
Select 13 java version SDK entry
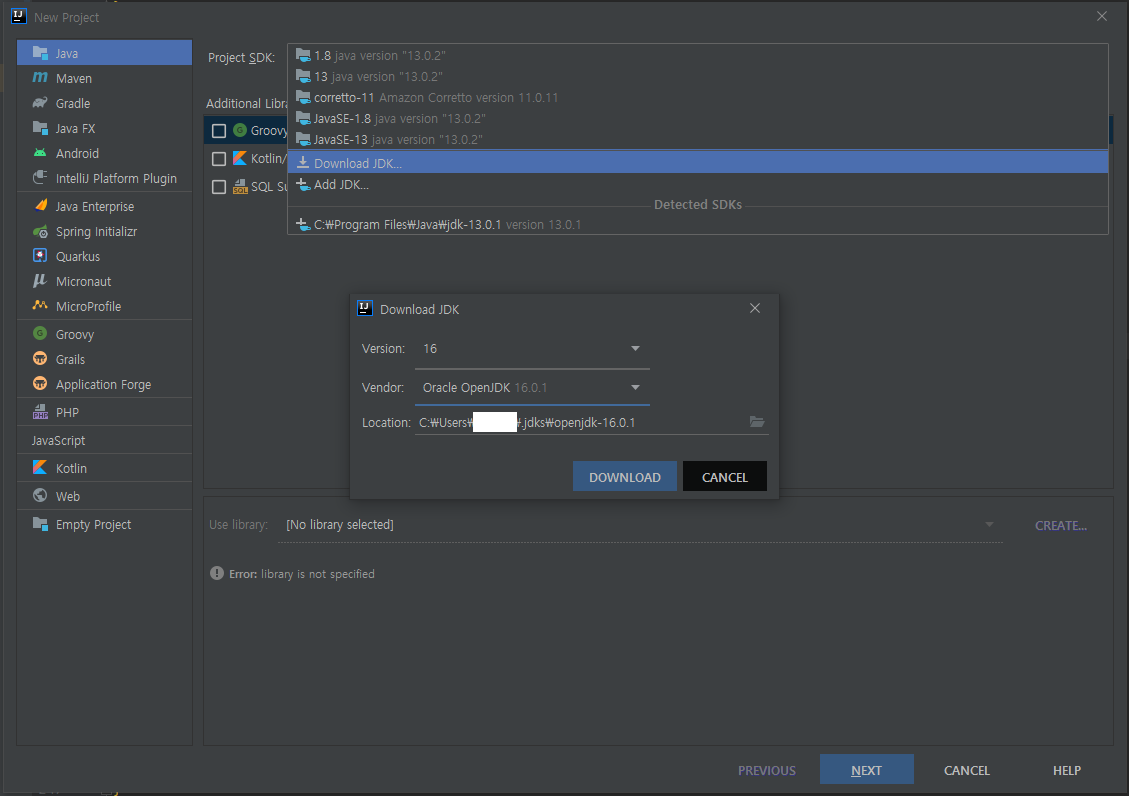[697, 76]
